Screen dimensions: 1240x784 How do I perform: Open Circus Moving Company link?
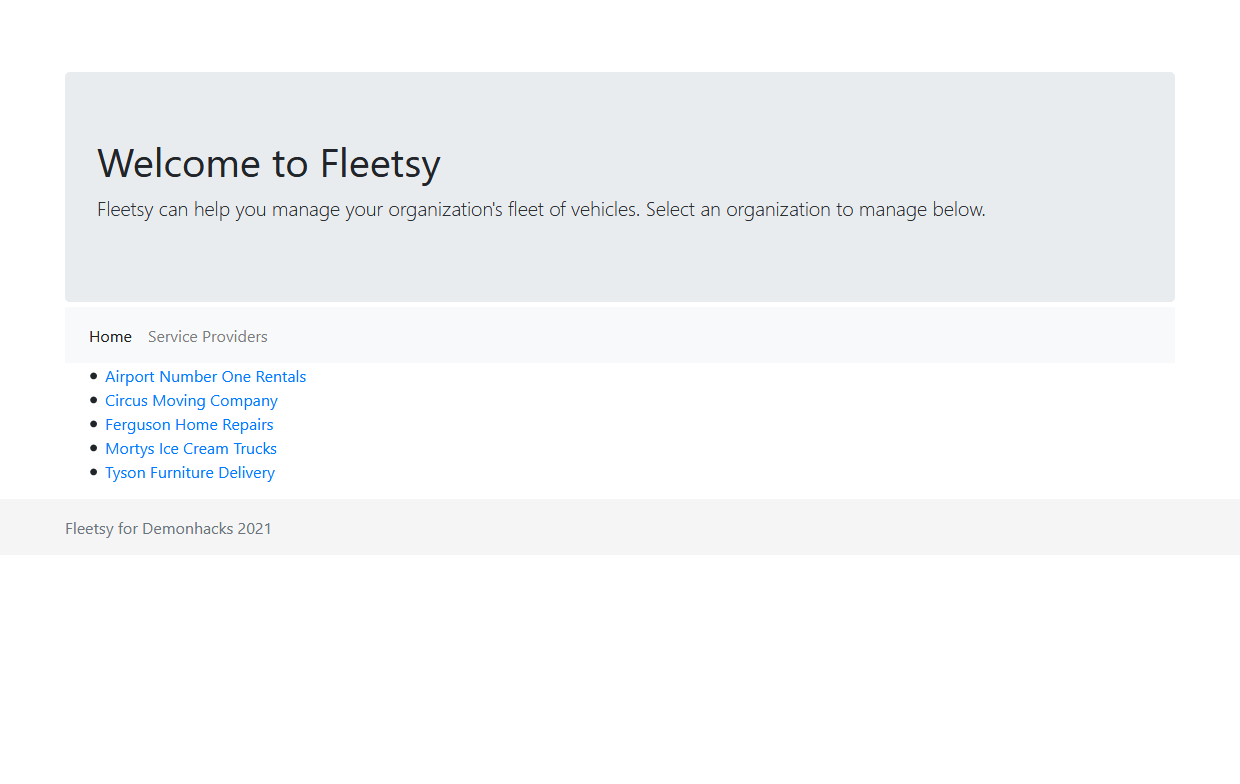click(191, 401)
